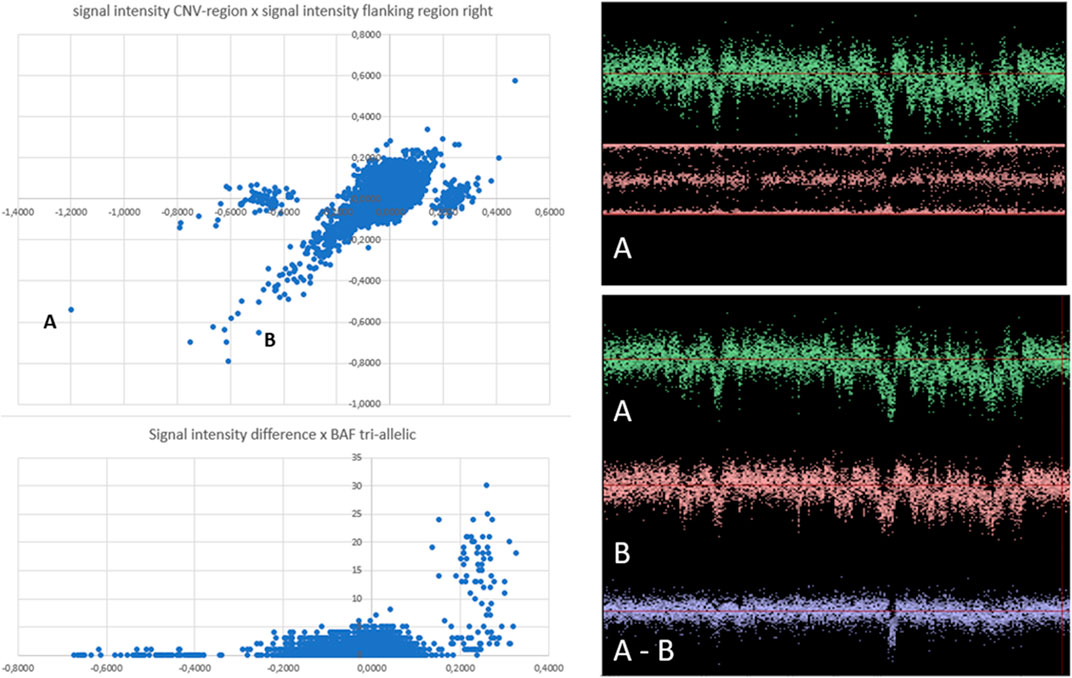Viewport: 1072px width, 678px height.
Task: Select the point at 30 in bottom scatter
Action: 486,485
